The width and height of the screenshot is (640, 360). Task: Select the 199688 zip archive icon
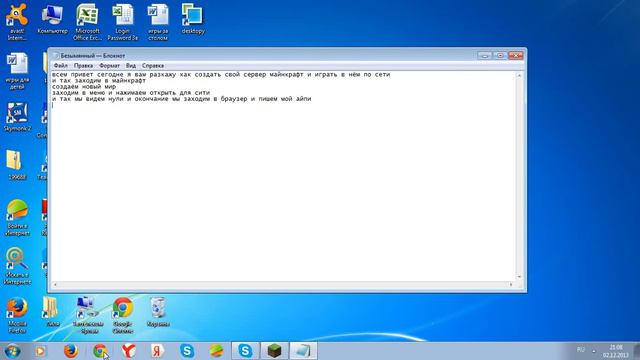[x=17, y=165]
